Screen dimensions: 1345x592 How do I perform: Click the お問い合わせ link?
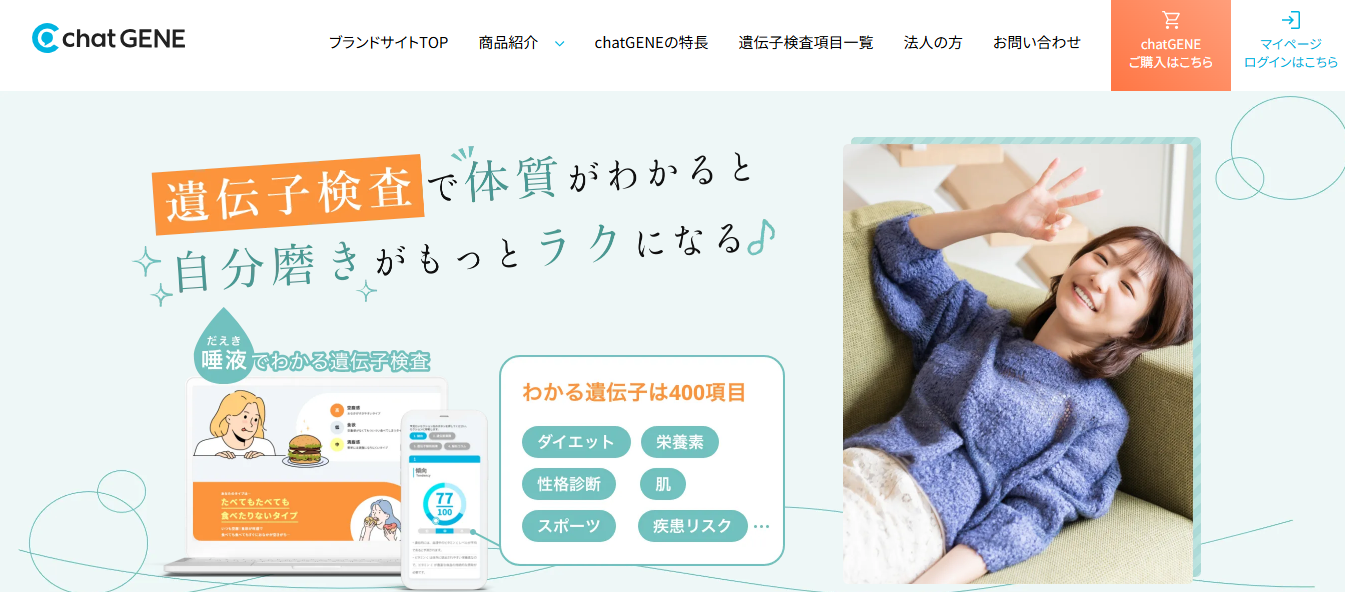(x=1037, y=42)
